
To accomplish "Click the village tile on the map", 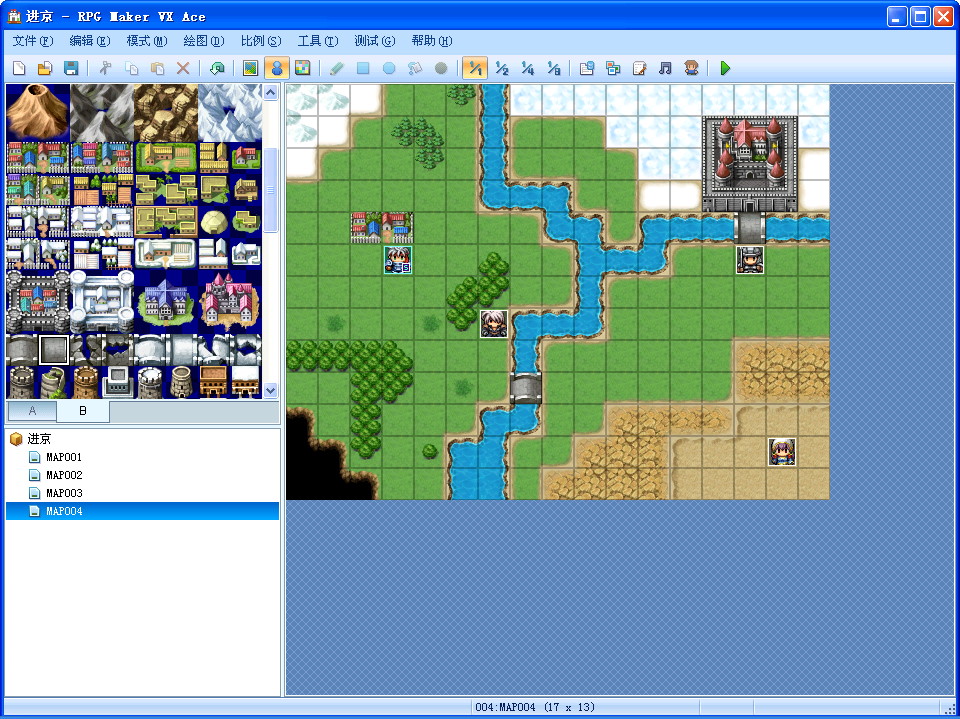I will pos(382,228).
